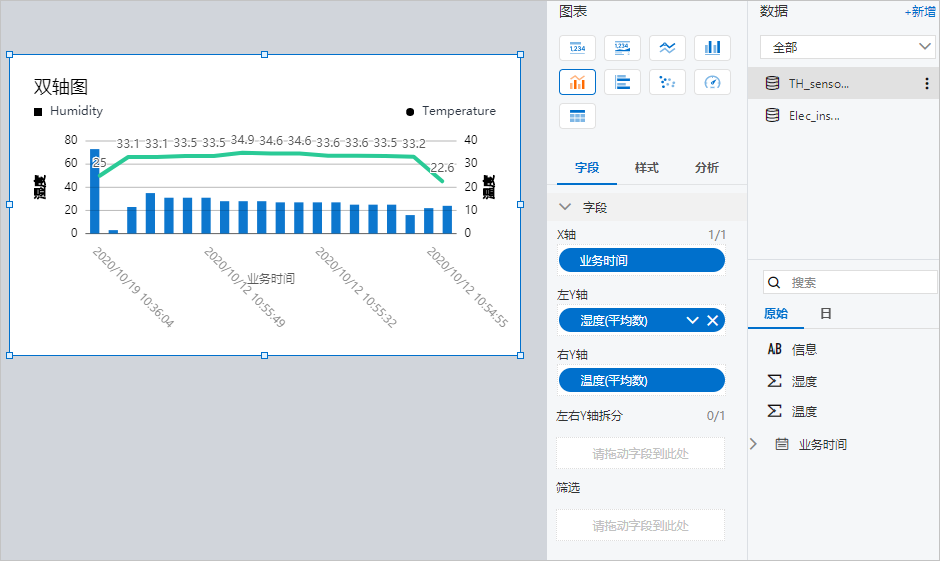Select the Elec_ins dataset

(813, 116)
